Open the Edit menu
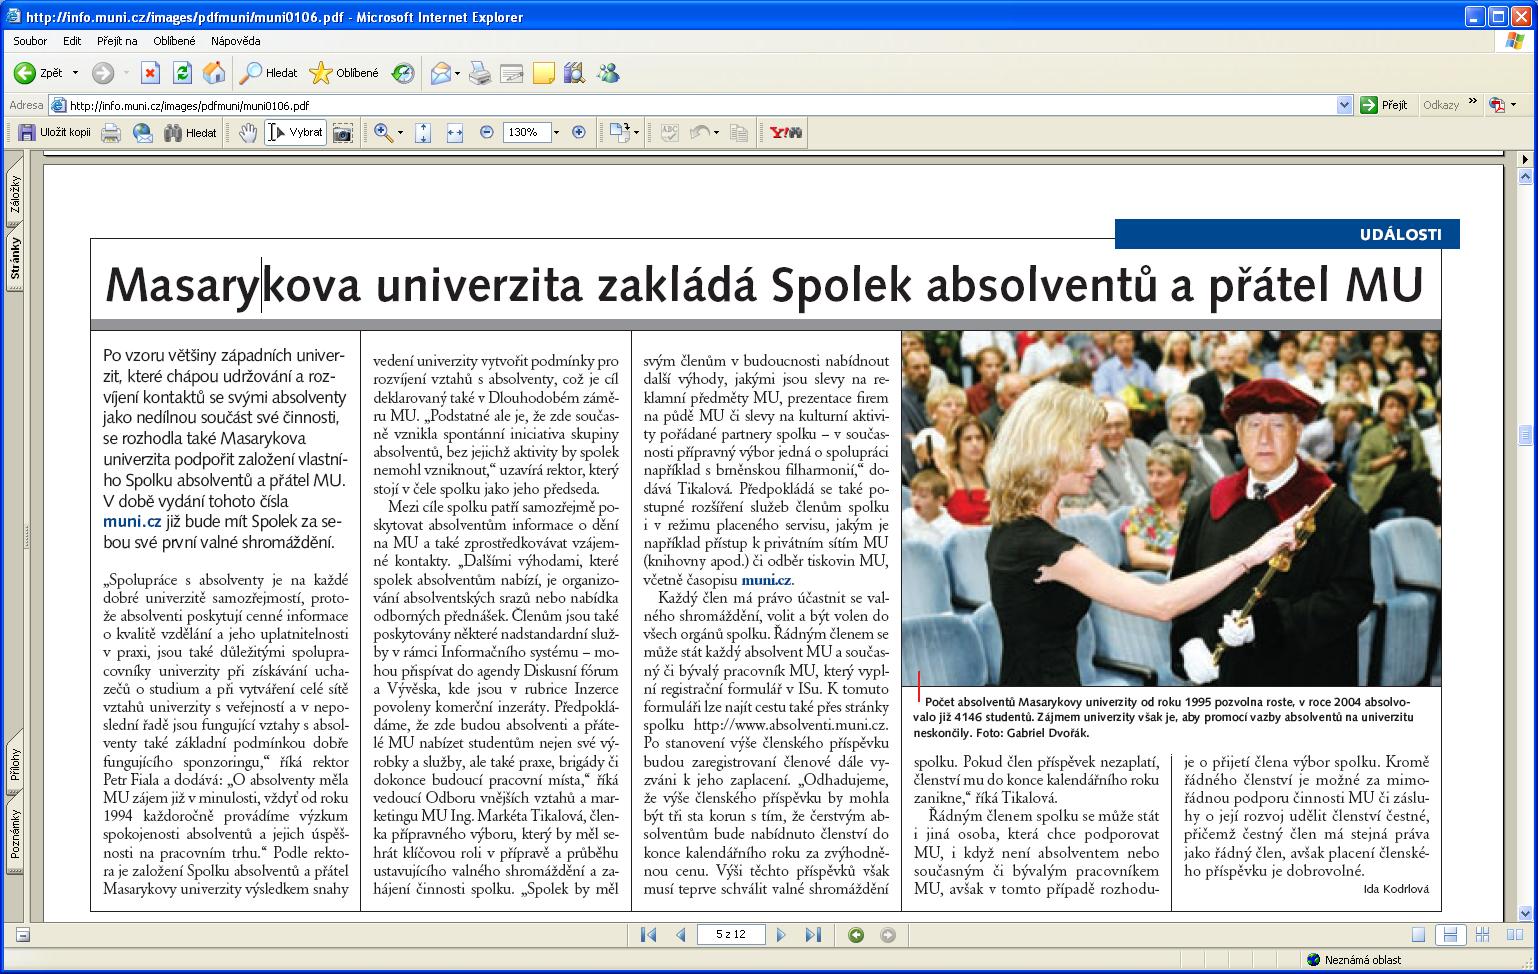This screenshot has width=1538, height=974. point(72,41)
